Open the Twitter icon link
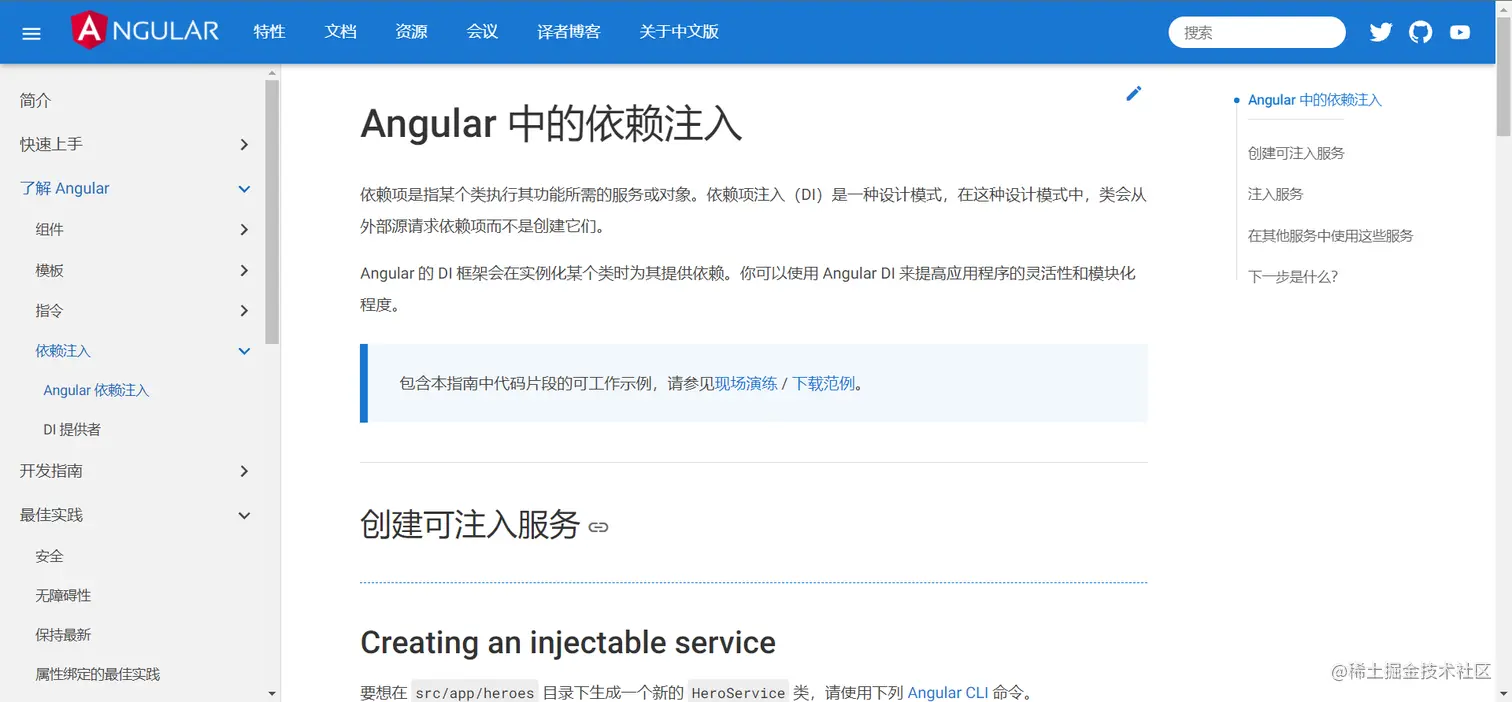 click(1381, 32)
